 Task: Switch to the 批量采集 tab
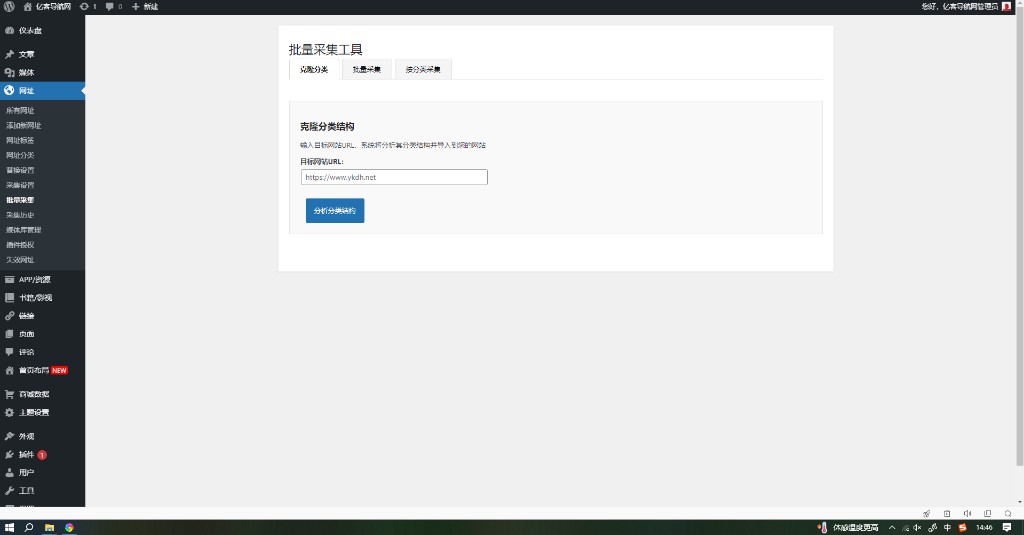pos(366,69)
